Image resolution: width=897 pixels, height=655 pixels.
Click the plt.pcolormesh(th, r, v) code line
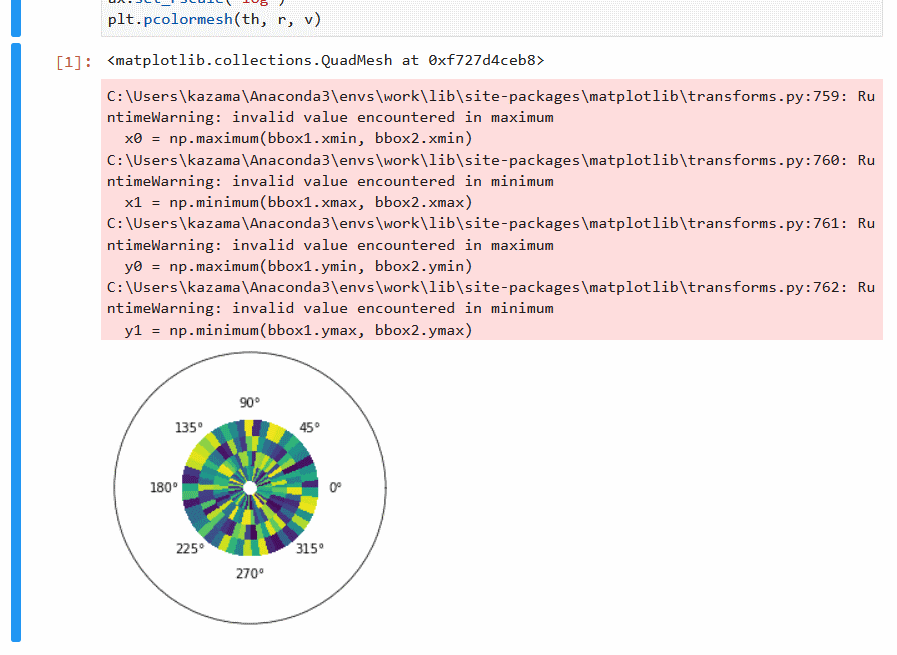[214, 19]
